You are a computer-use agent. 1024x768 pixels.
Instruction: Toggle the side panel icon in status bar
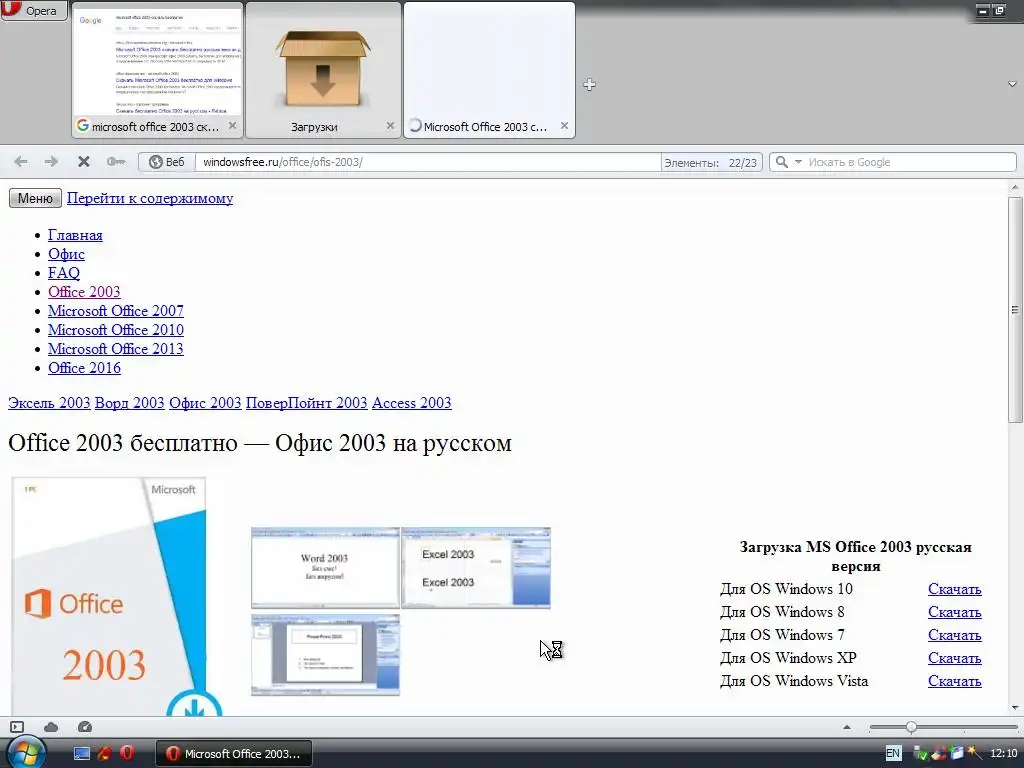point(17,726)
